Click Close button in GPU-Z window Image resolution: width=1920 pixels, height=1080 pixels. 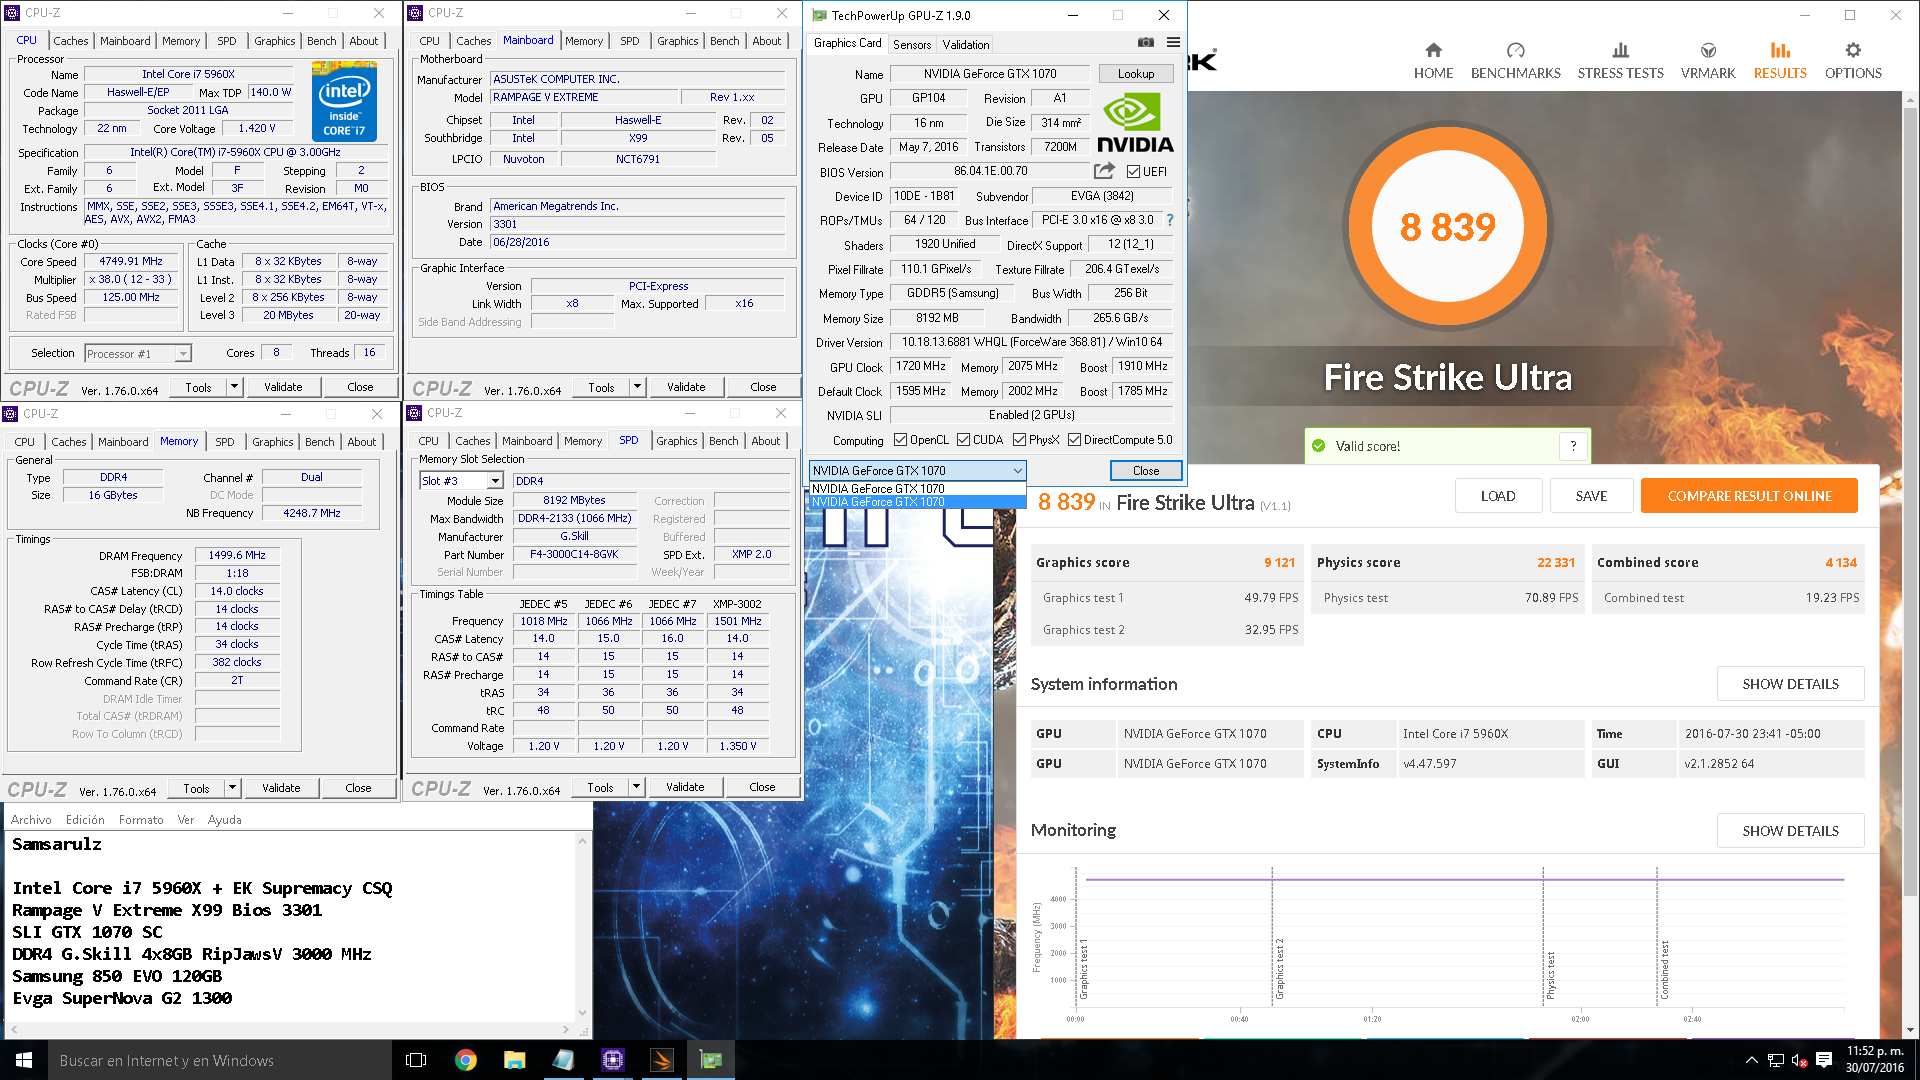click(x=1146, y=471)
